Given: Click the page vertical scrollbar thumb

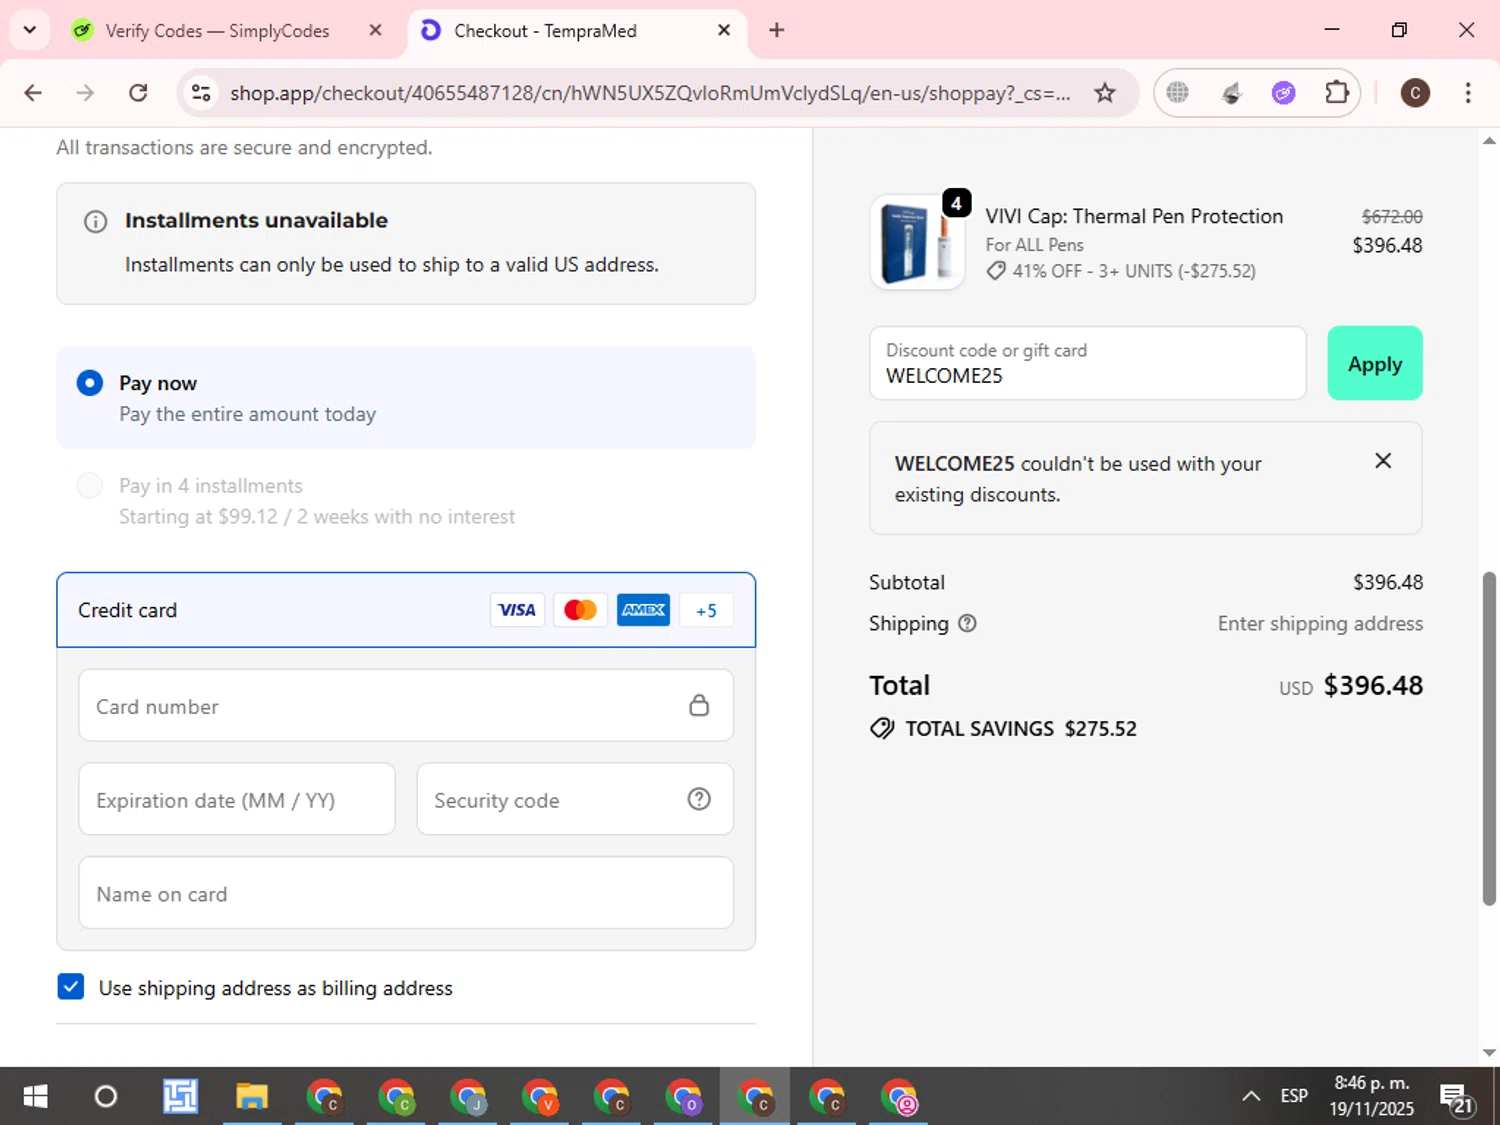Looking at the screenshot, I should pyautogui.click(x=1489, y=738).
